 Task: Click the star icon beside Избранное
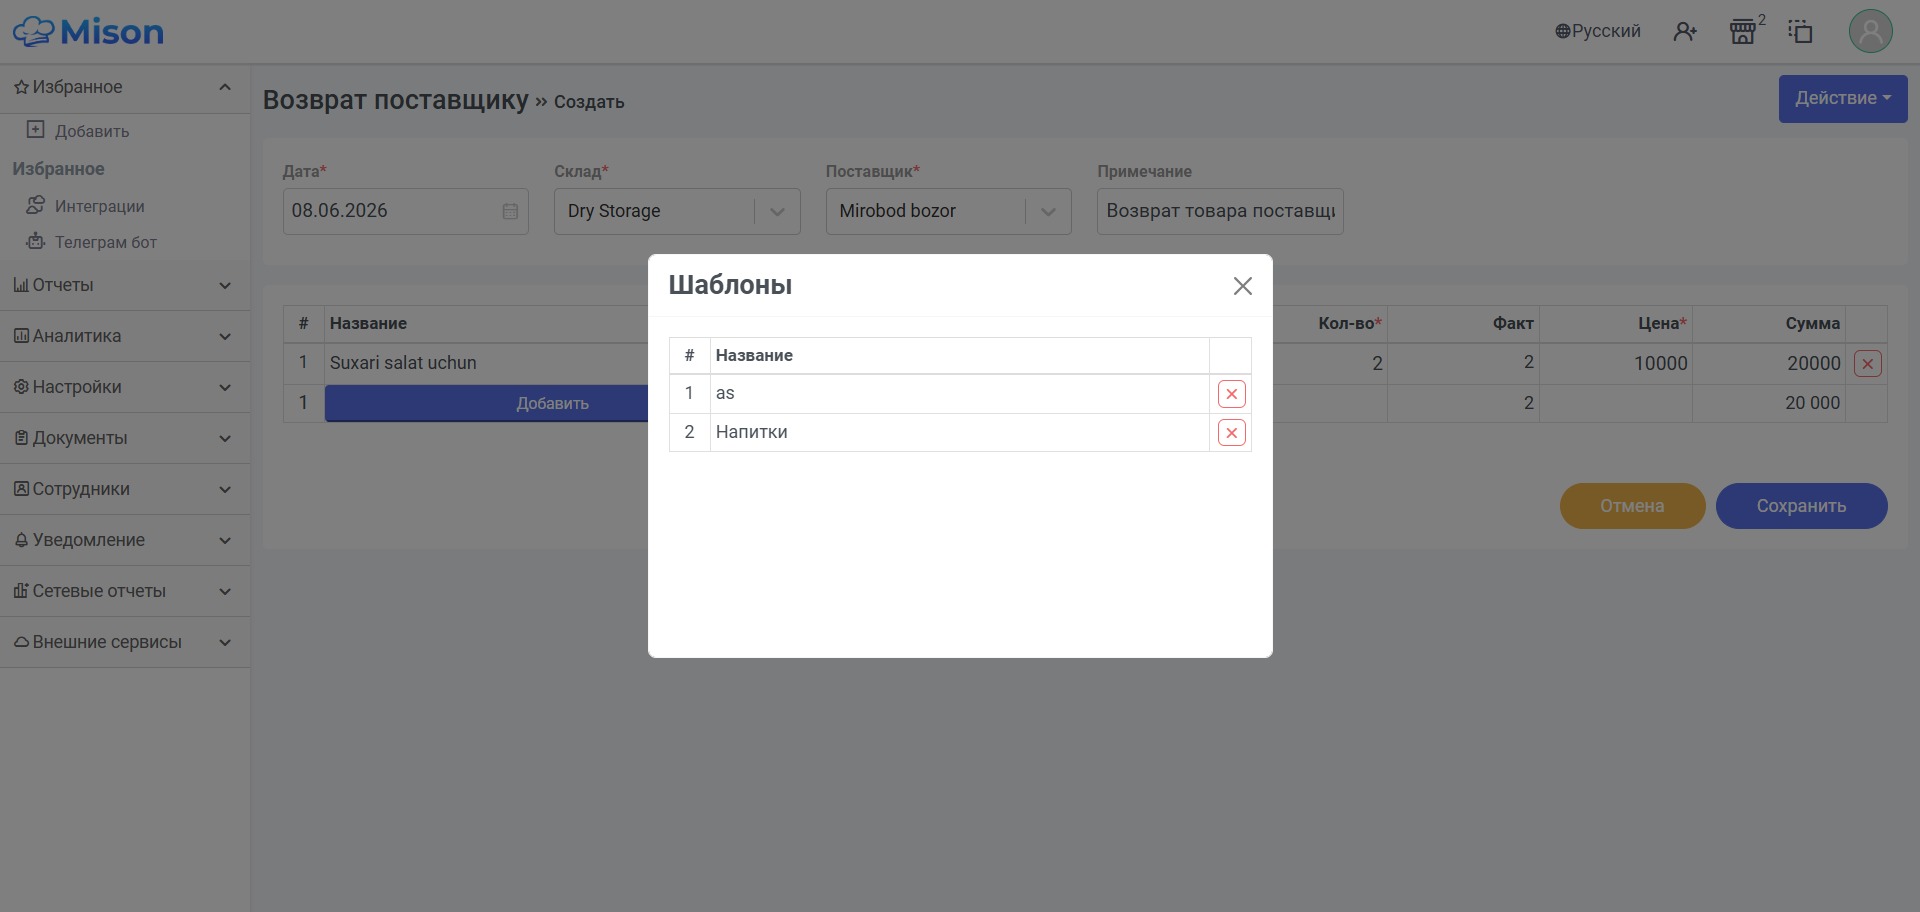pyautogui.click(x=21, y=87)
